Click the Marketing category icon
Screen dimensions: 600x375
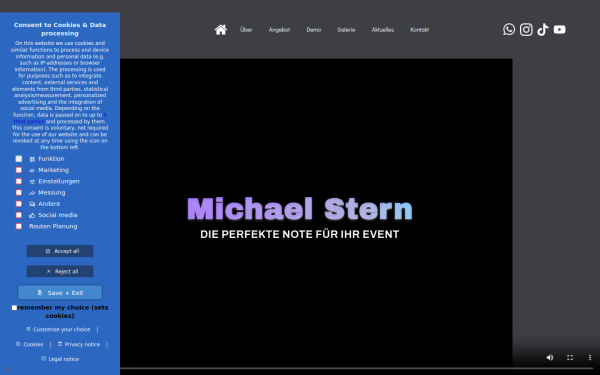[32, 170]
